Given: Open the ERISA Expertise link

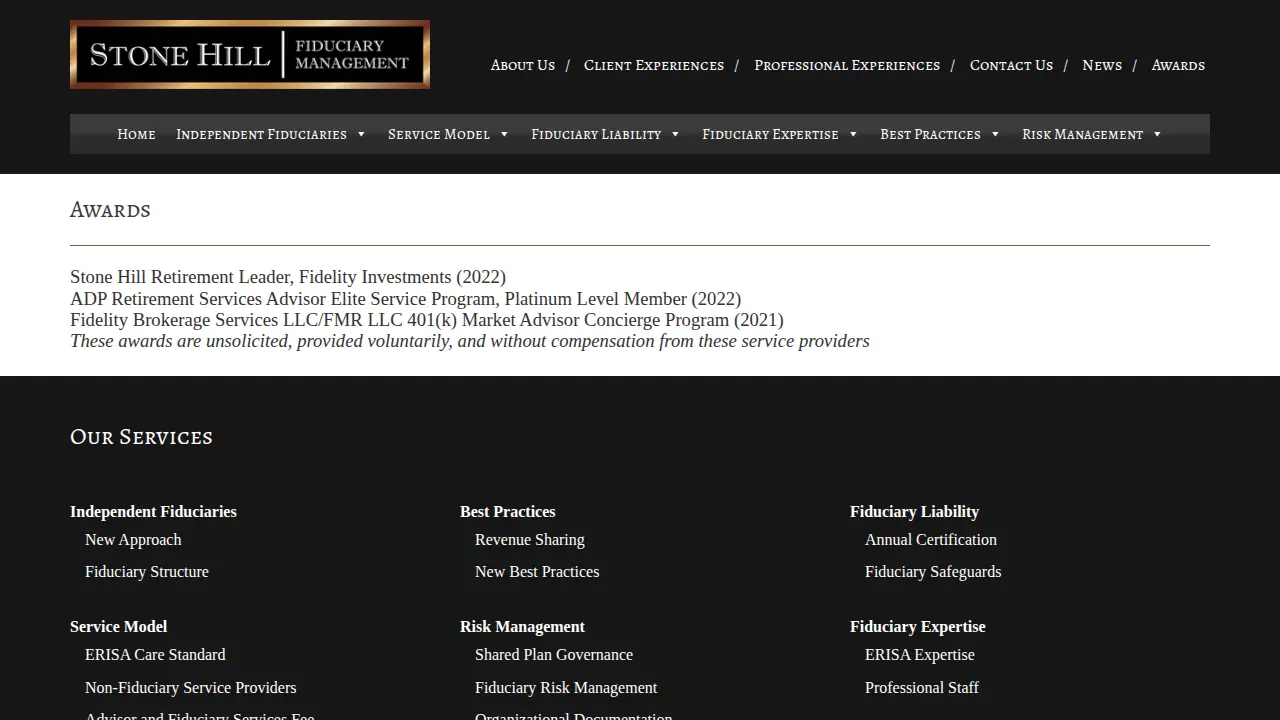Looking at the screenshot, I should pyautogui.click(x=920, y=655).
